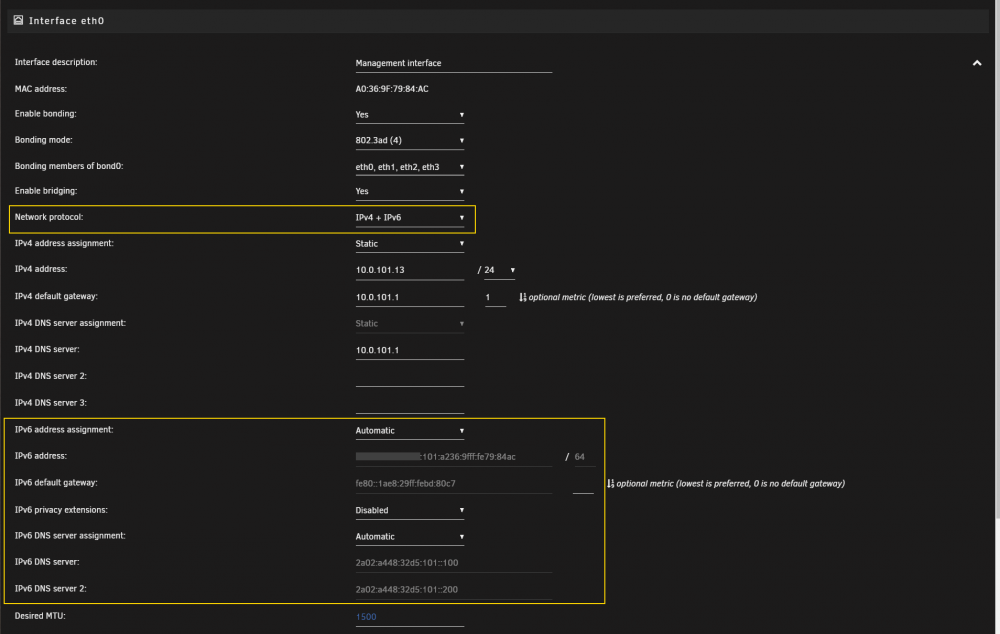Open the Enable bonding dropdown
This screenshot has width=1000, height=634.
(x=409, y=115)
